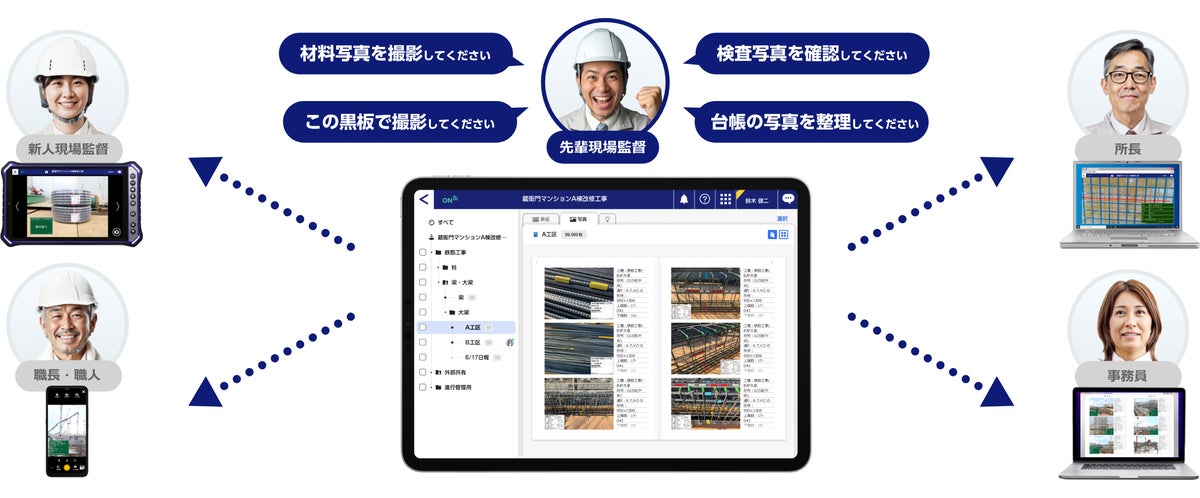1200x498 pixels.
Task: Click the folder icon of 鉄筋工事
Action: [438, 252]
